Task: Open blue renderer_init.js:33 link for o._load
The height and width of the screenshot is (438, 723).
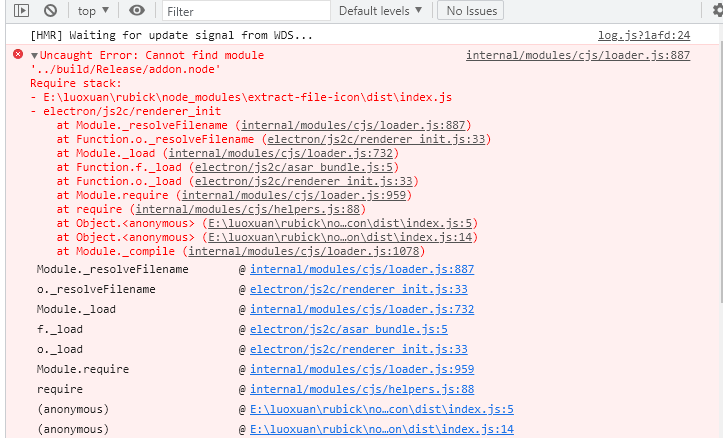Action: tap(359, 349)
